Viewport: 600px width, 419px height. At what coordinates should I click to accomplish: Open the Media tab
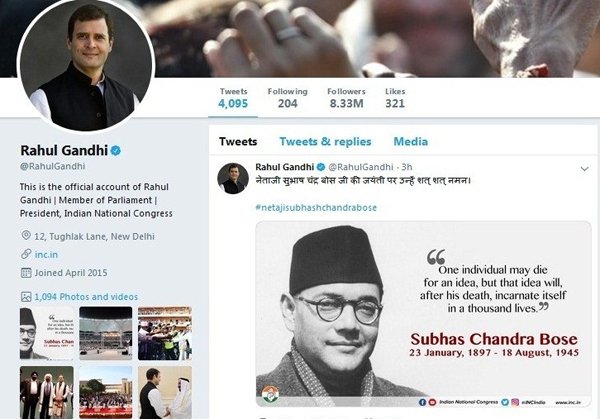click(410, 142)
